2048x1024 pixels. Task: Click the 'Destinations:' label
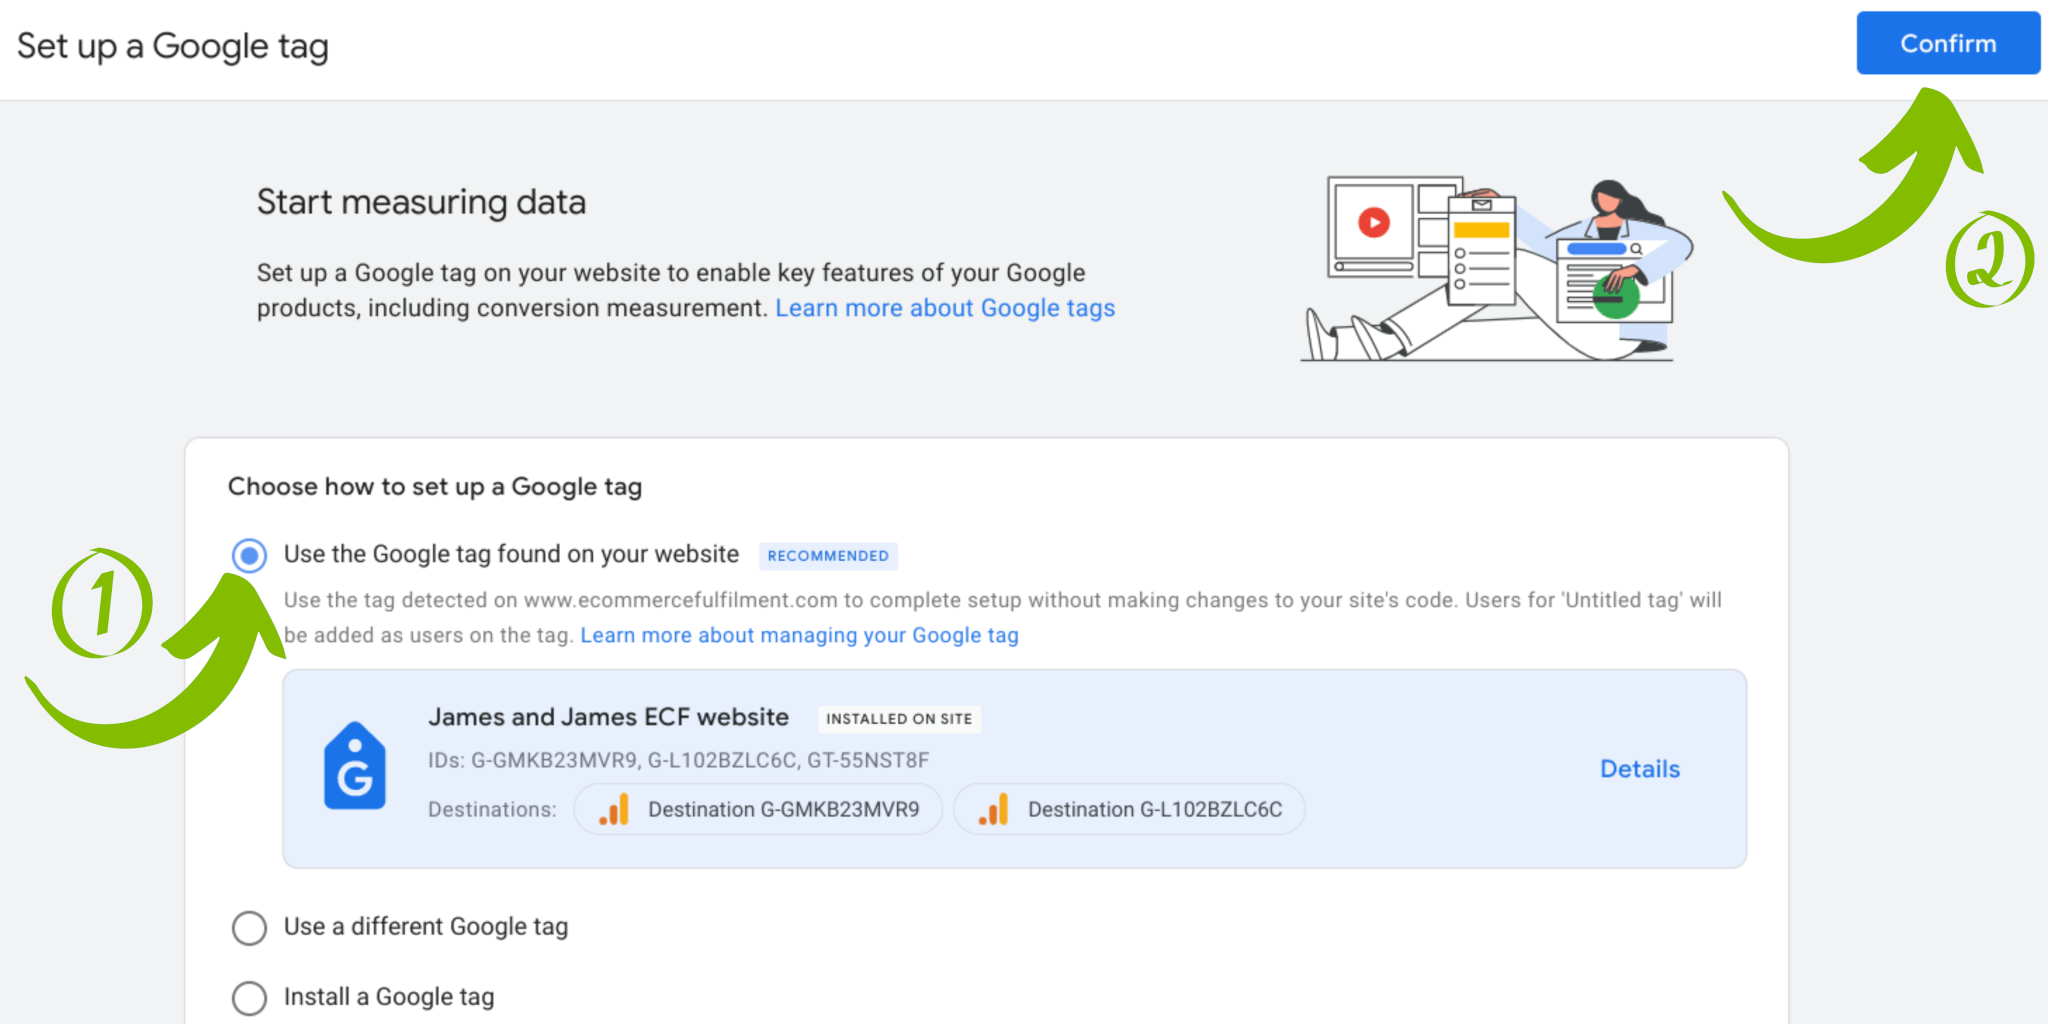click(492, 809)
